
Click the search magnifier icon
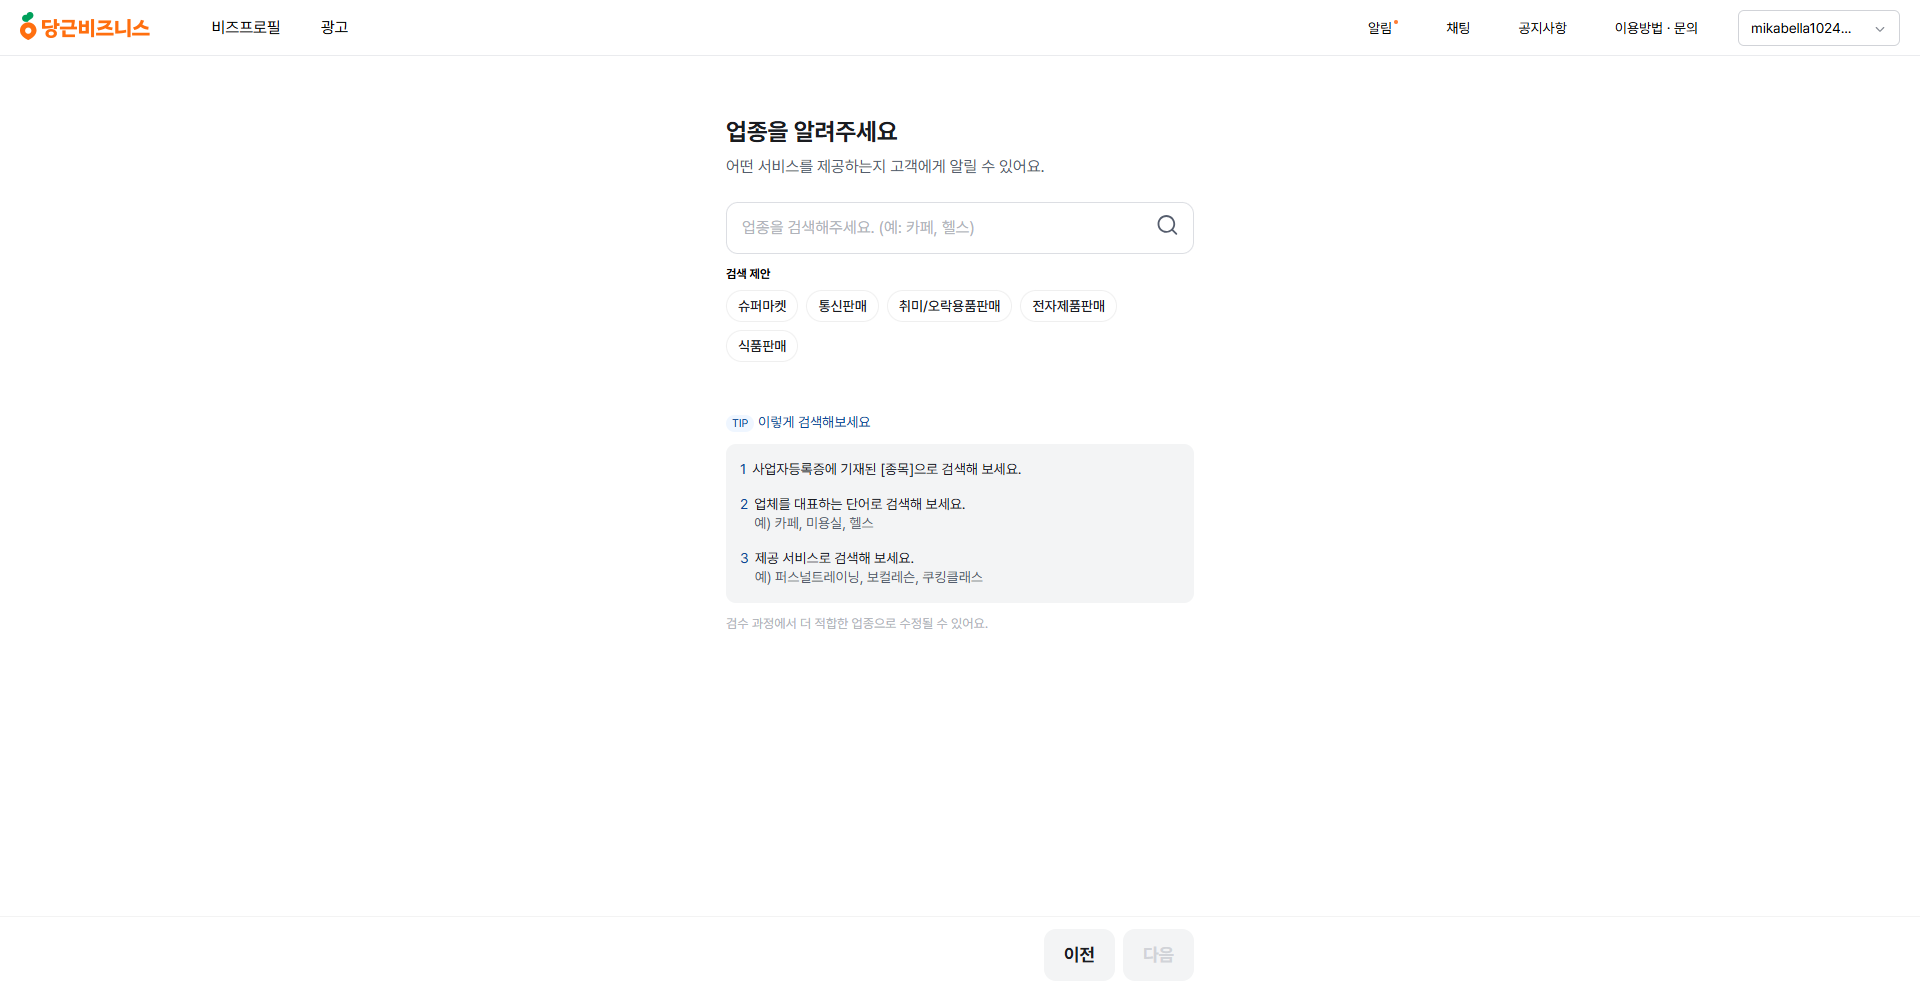(1167, 226)
